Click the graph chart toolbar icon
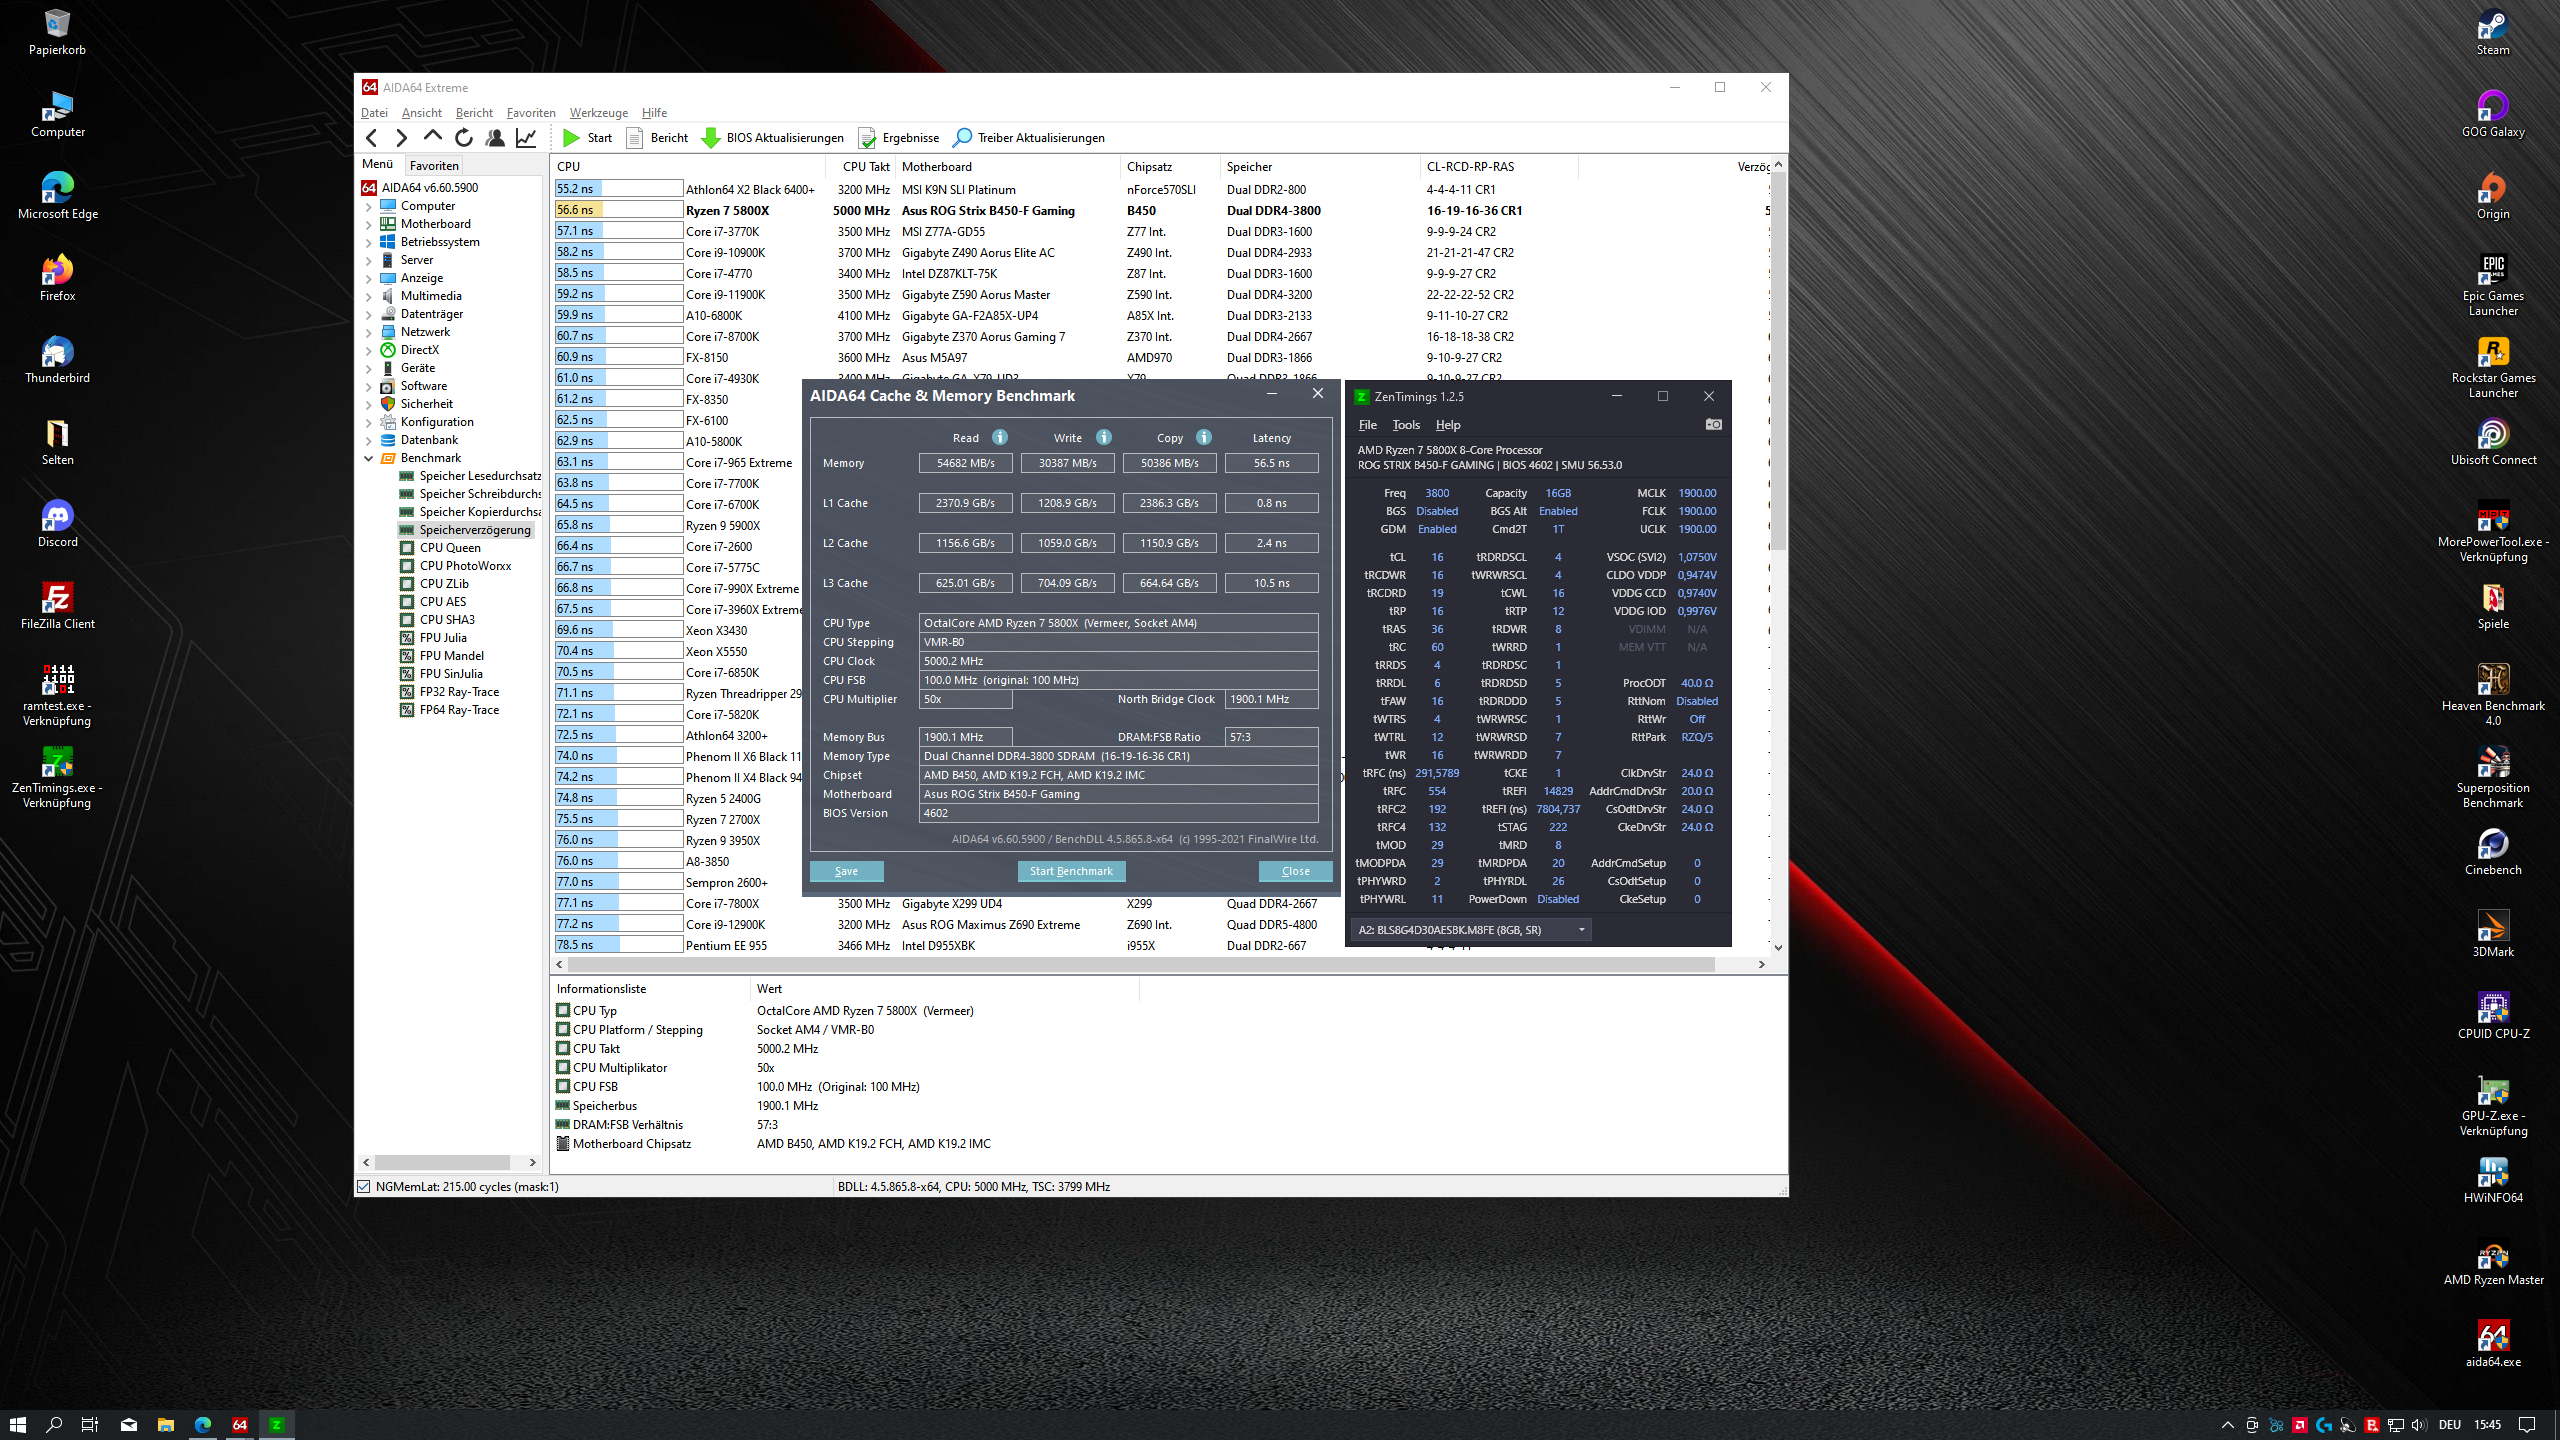 pos(526,138)
